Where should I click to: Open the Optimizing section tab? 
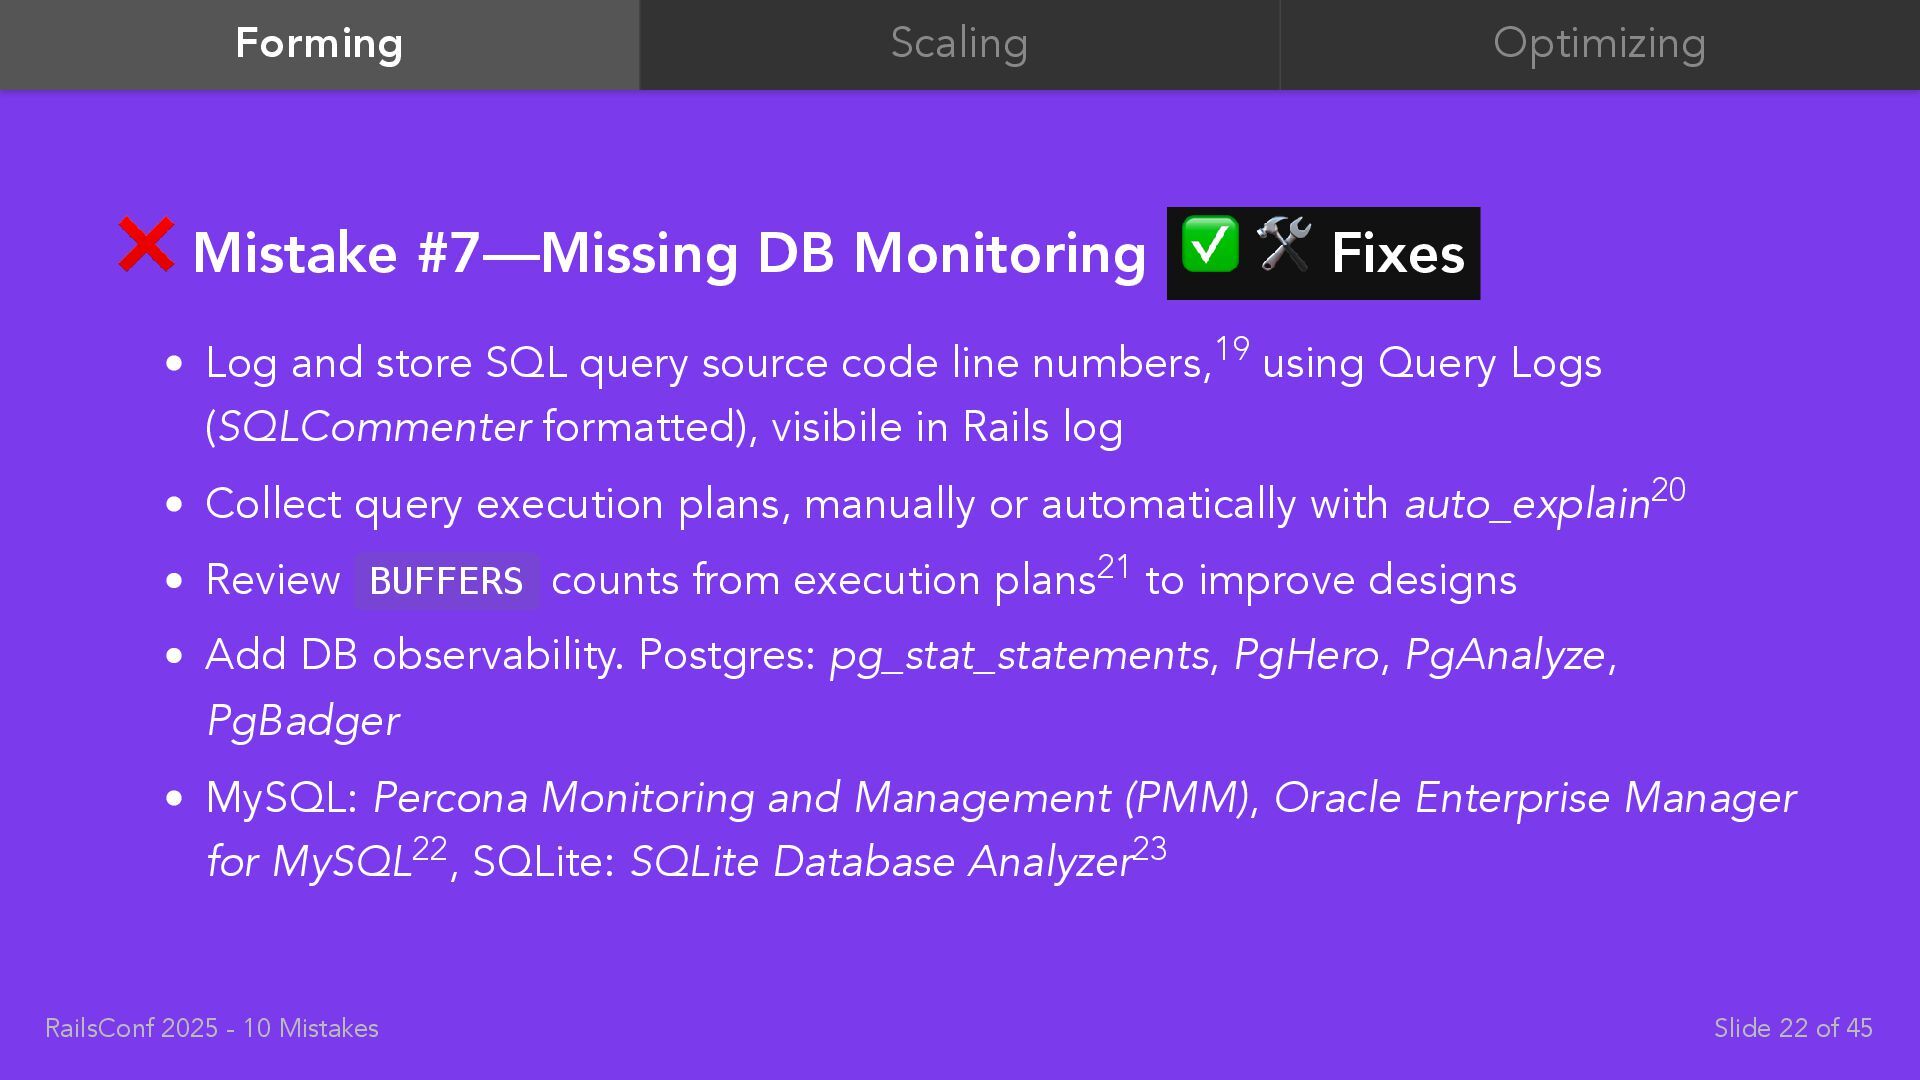coord(1600,44)
